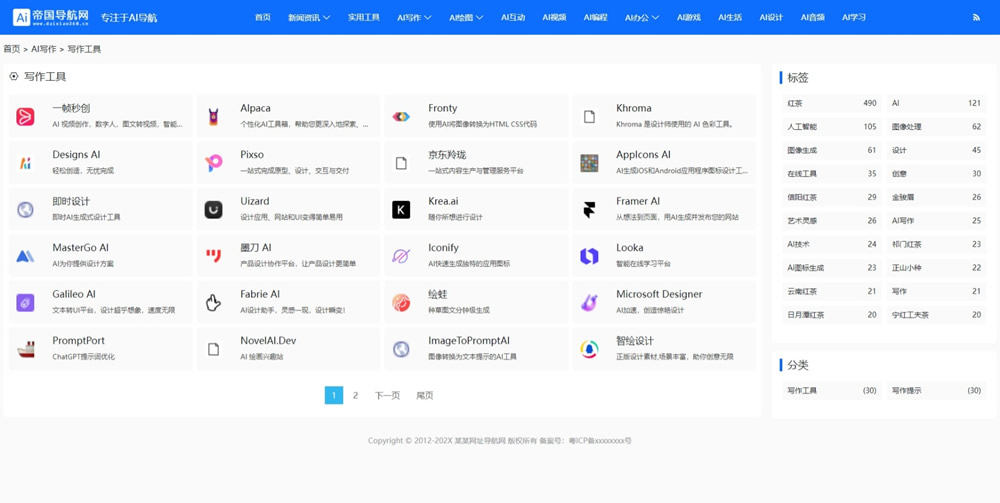1000x503 pixels.
Task: Click the pink Pixso logo icon
Action: [x=213, y=163]
